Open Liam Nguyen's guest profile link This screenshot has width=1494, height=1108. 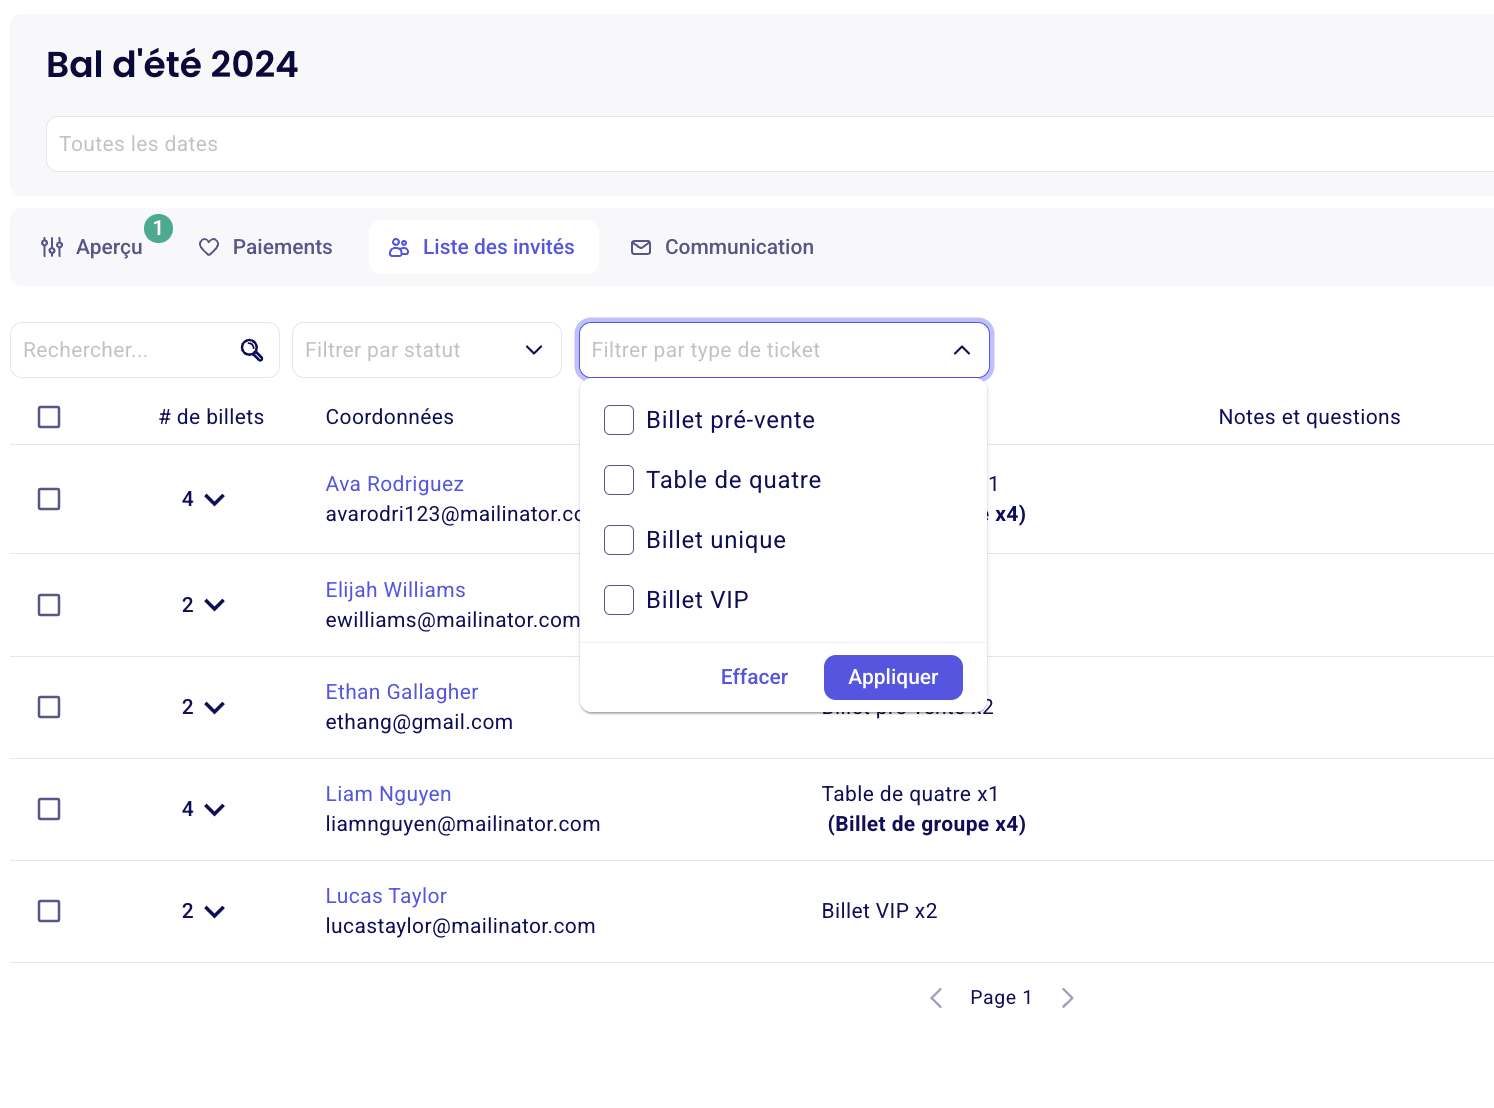(388, 794)
